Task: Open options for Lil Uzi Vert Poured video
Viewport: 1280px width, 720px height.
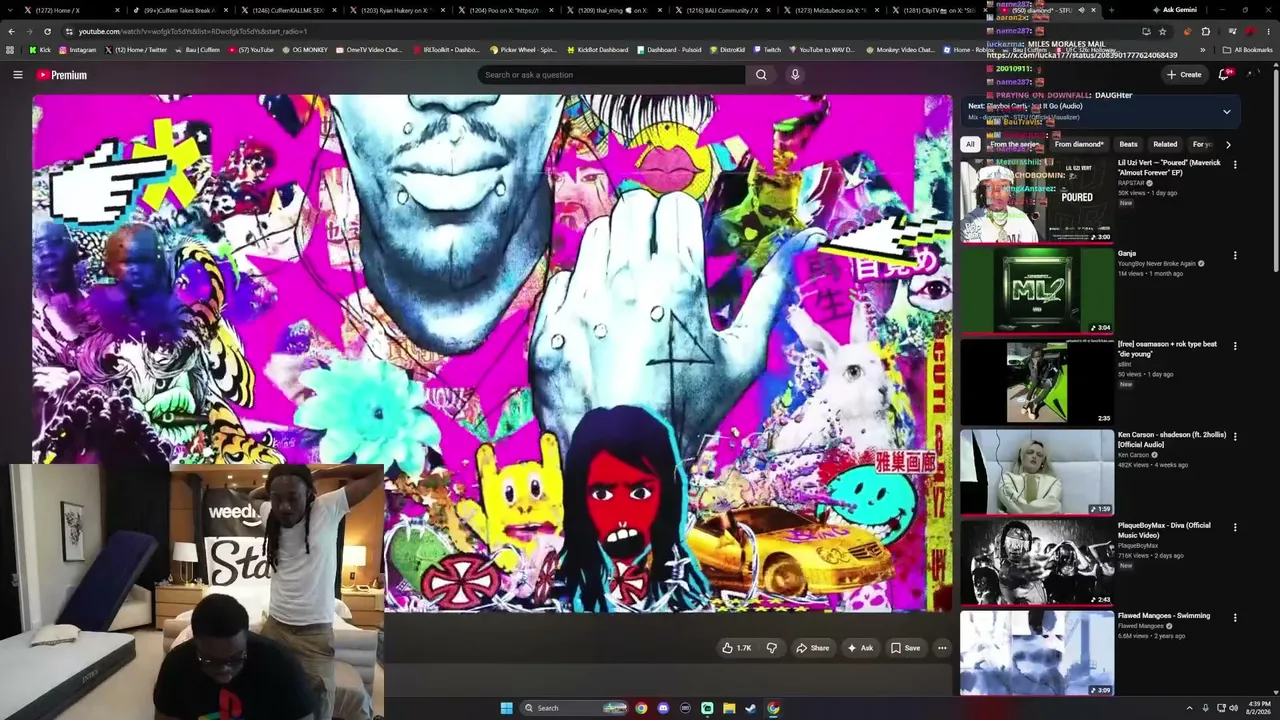Action: 1235,165
